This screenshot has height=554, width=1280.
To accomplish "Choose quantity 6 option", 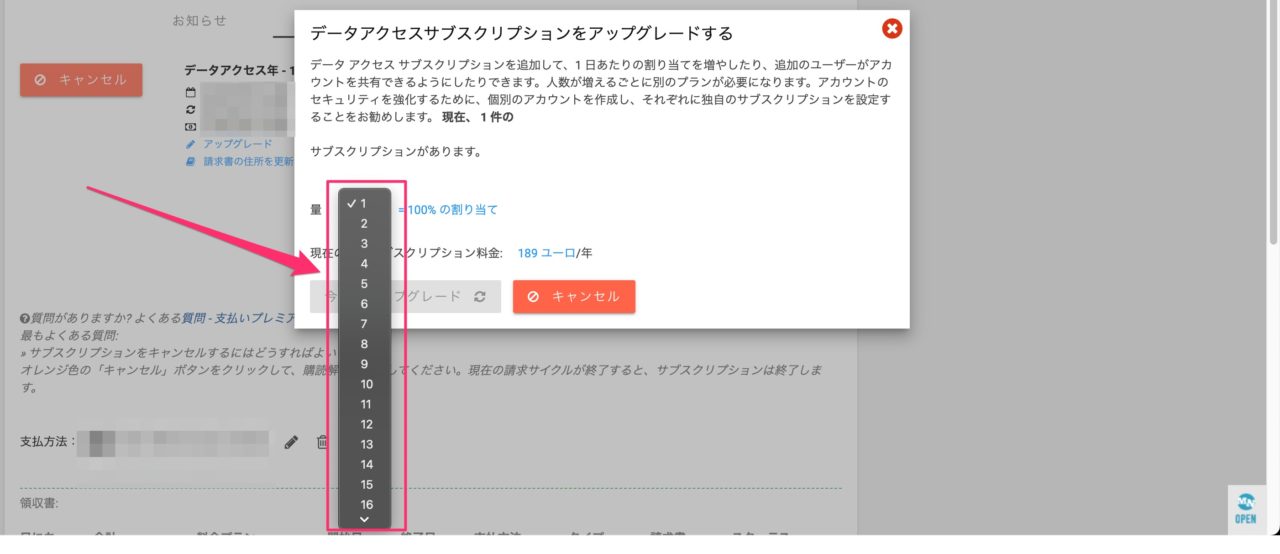I will tap(364, 303).
